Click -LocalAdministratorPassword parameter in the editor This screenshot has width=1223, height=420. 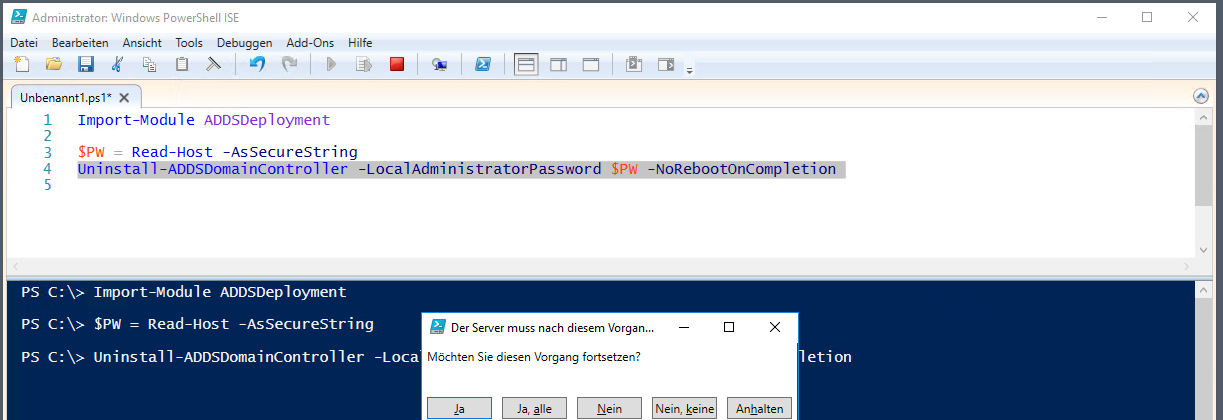pyautogui.click(x=479, y=169)
